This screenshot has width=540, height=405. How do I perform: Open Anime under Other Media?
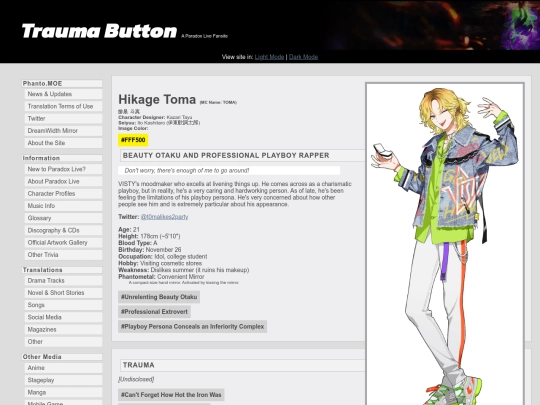point(63,368)
